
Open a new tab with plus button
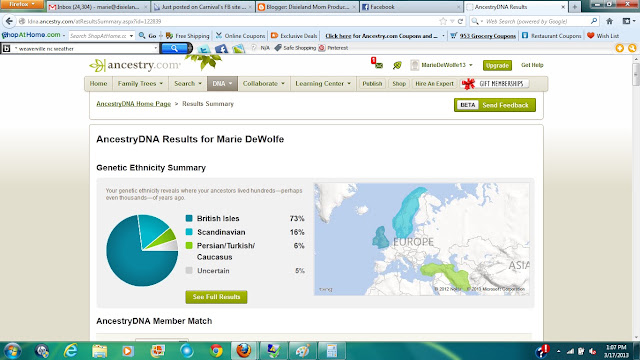[574, 7]
